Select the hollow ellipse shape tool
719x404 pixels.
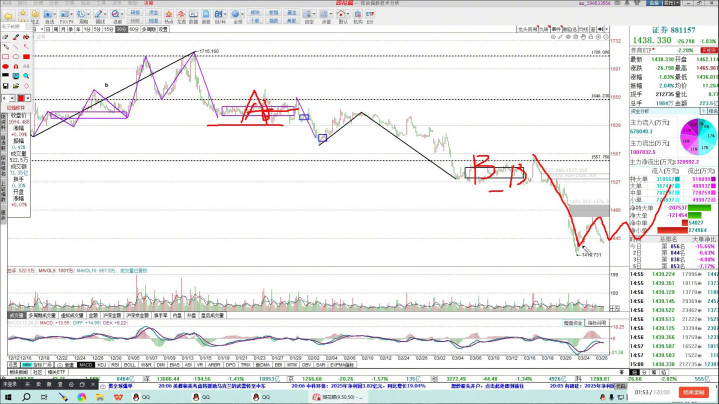coord(16,56)
